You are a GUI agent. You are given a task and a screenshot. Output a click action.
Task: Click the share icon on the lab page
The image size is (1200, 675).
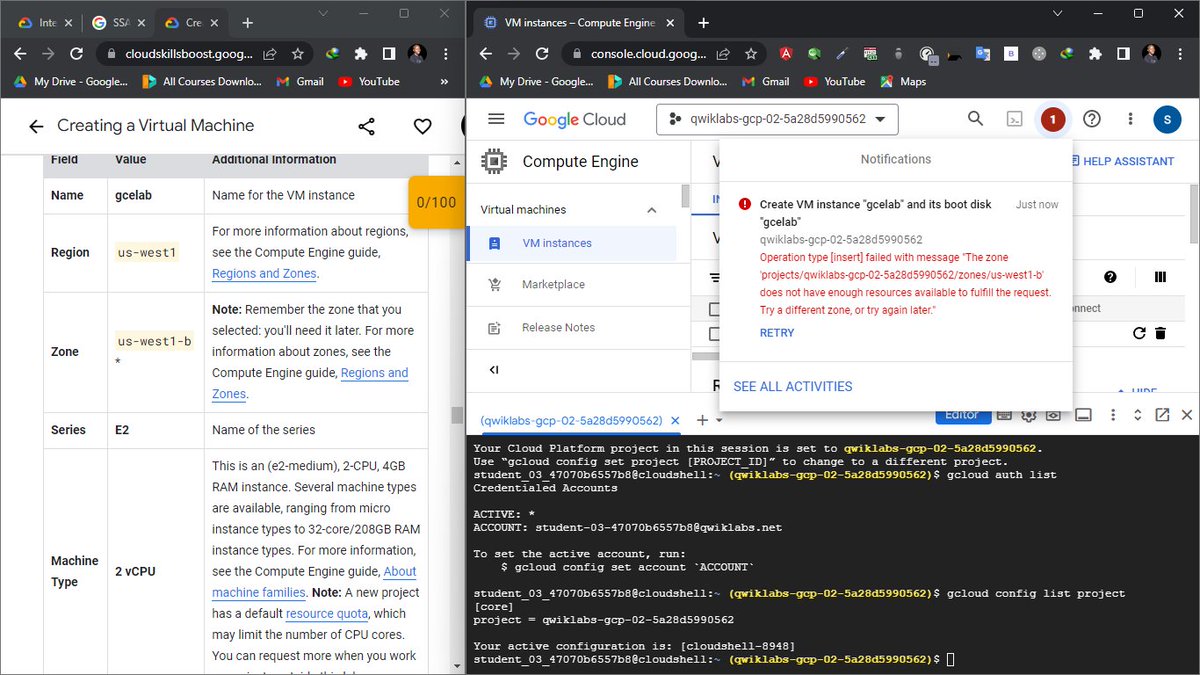coord(367,126)
